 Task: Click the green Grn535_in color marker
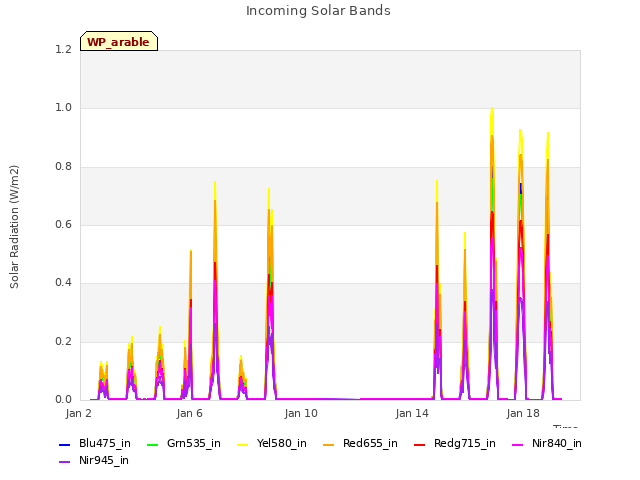(x=152, y=444)
